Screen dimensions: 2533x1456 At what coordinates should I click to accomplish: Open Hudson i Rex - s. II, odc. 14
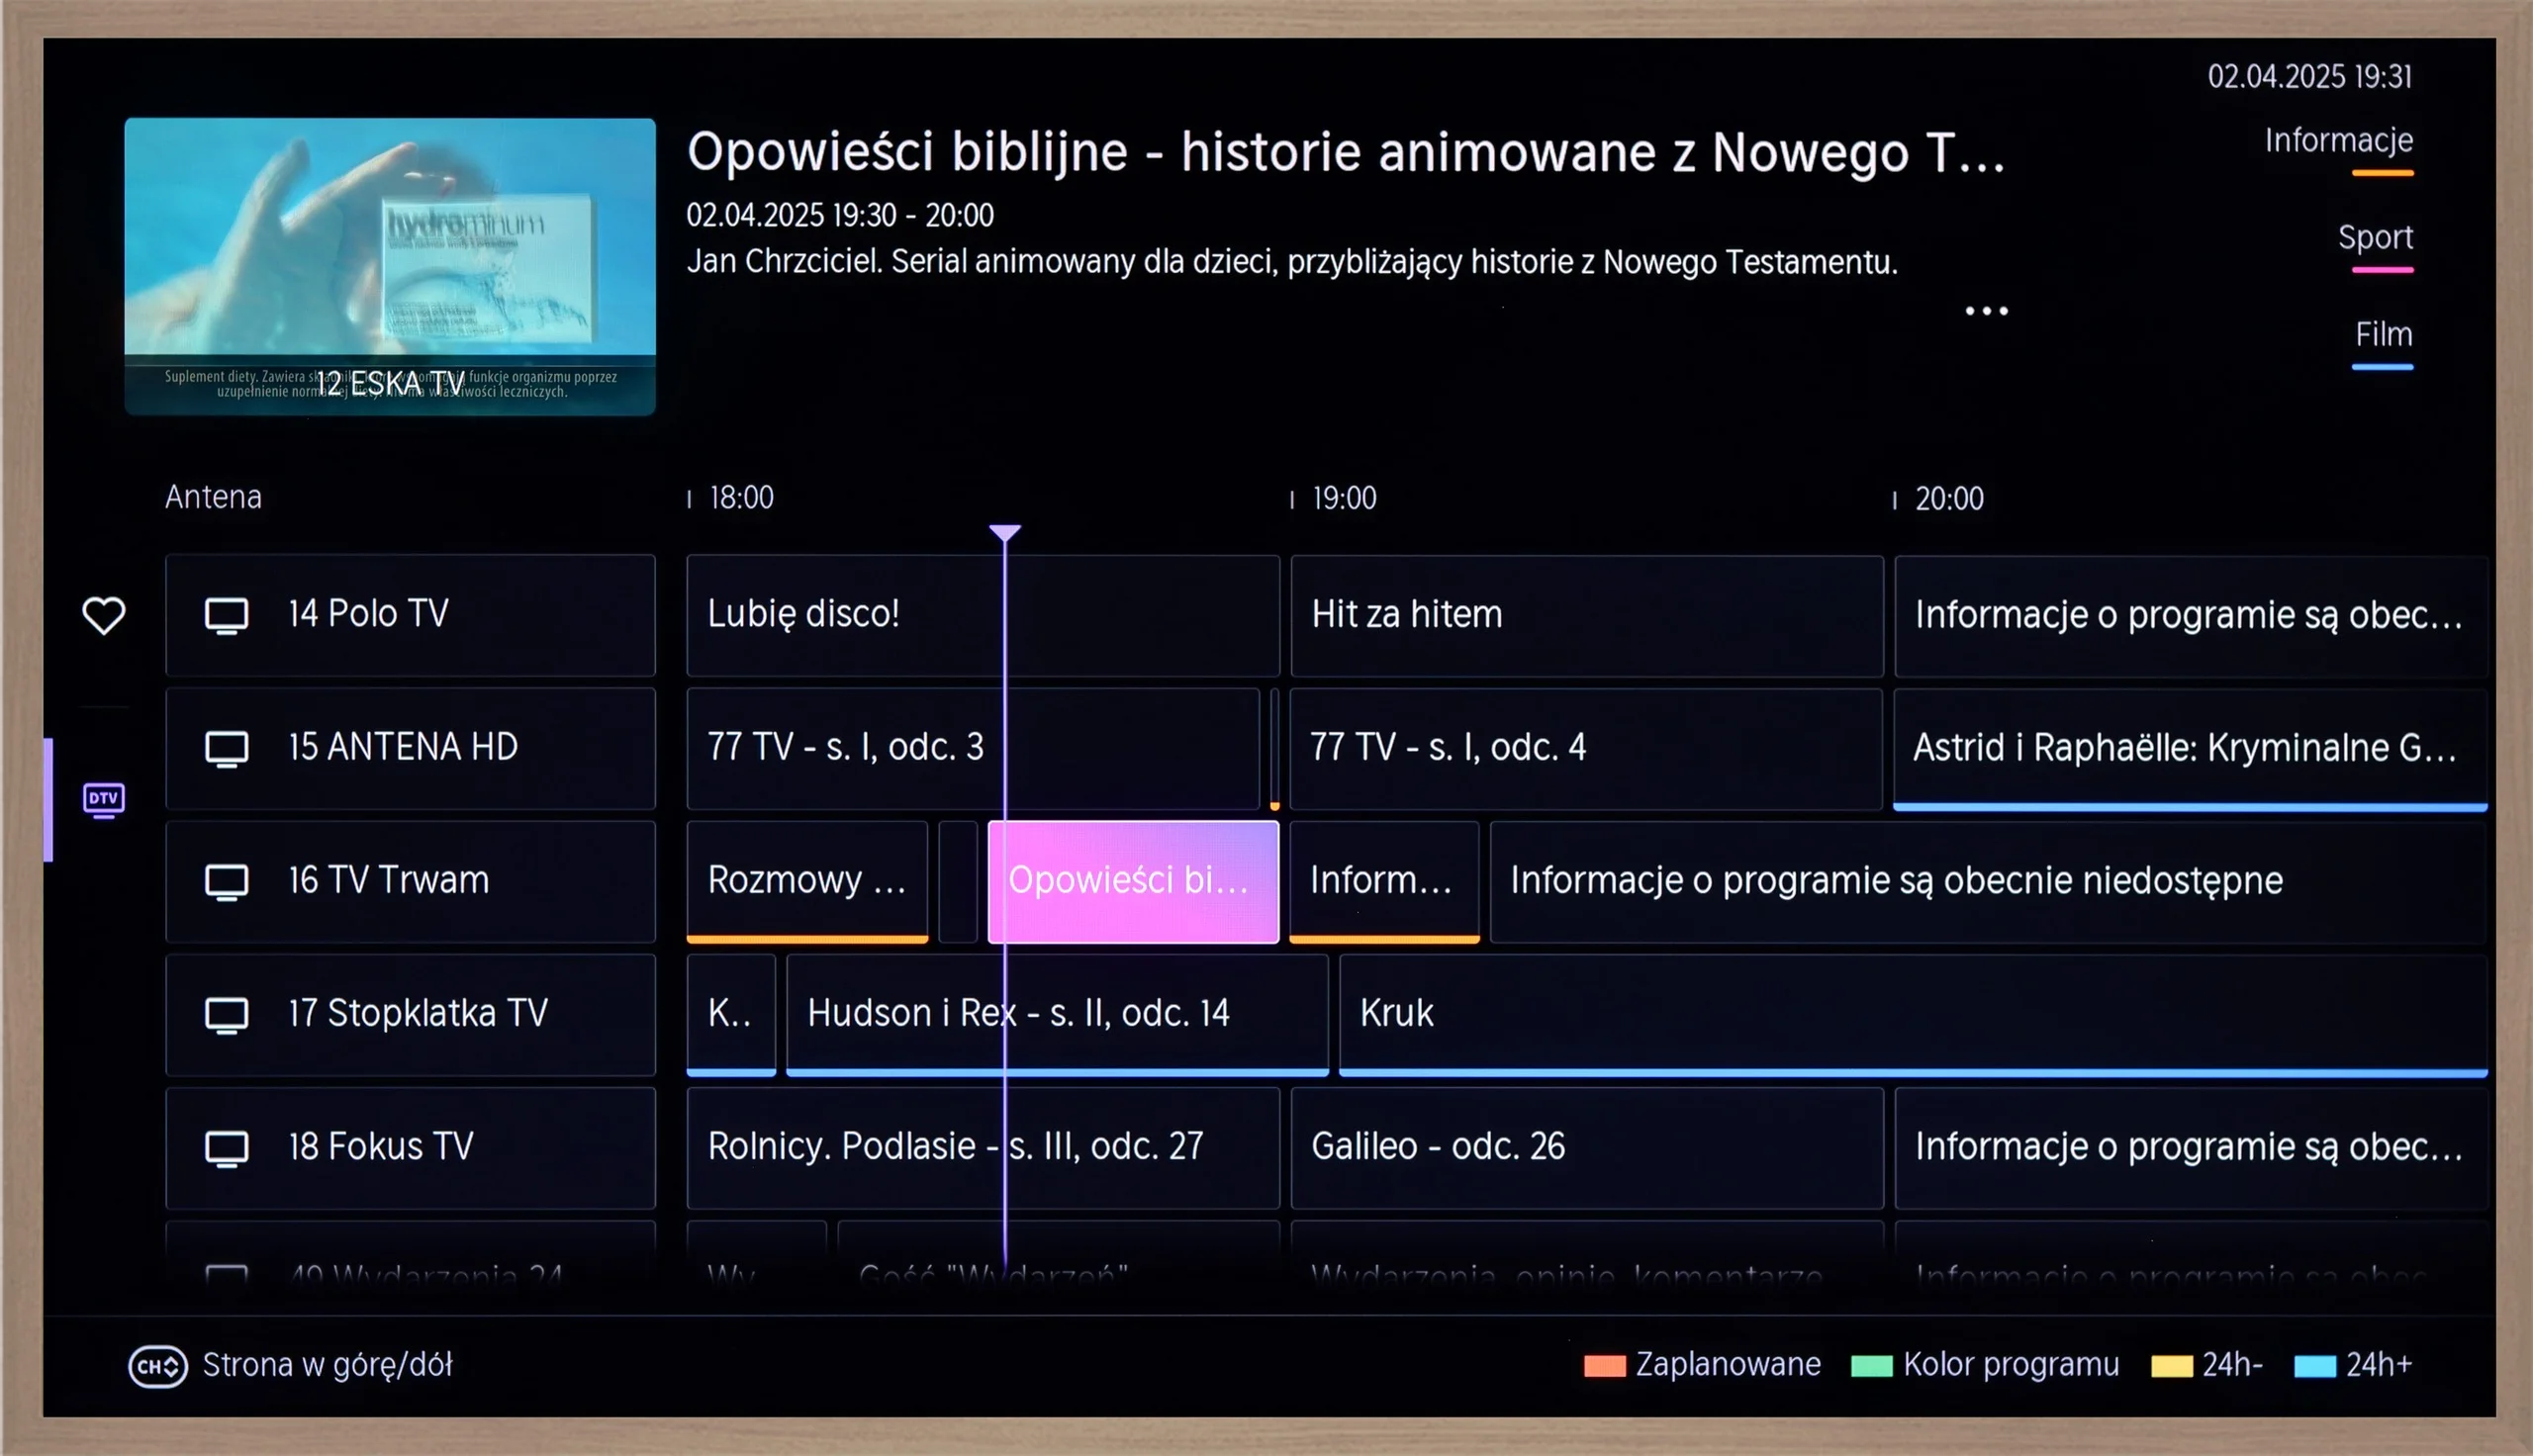pos(1057,1014)
